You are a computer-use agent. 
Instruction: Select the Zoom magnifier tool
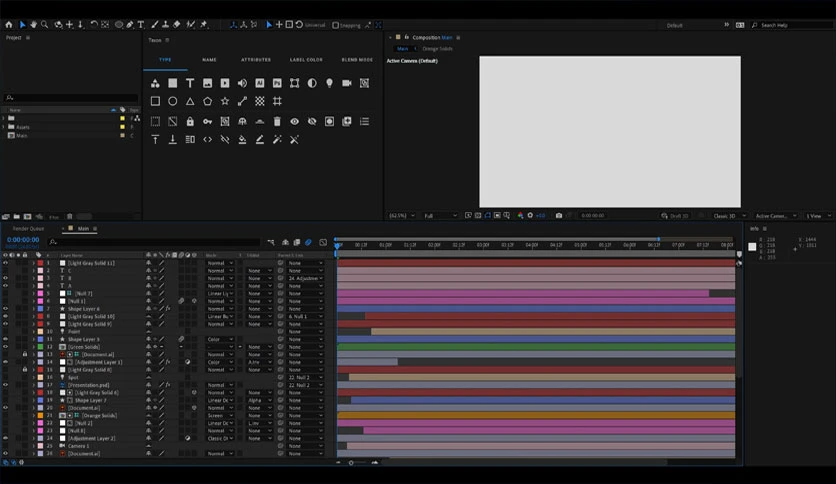click(x=45, y=25)
